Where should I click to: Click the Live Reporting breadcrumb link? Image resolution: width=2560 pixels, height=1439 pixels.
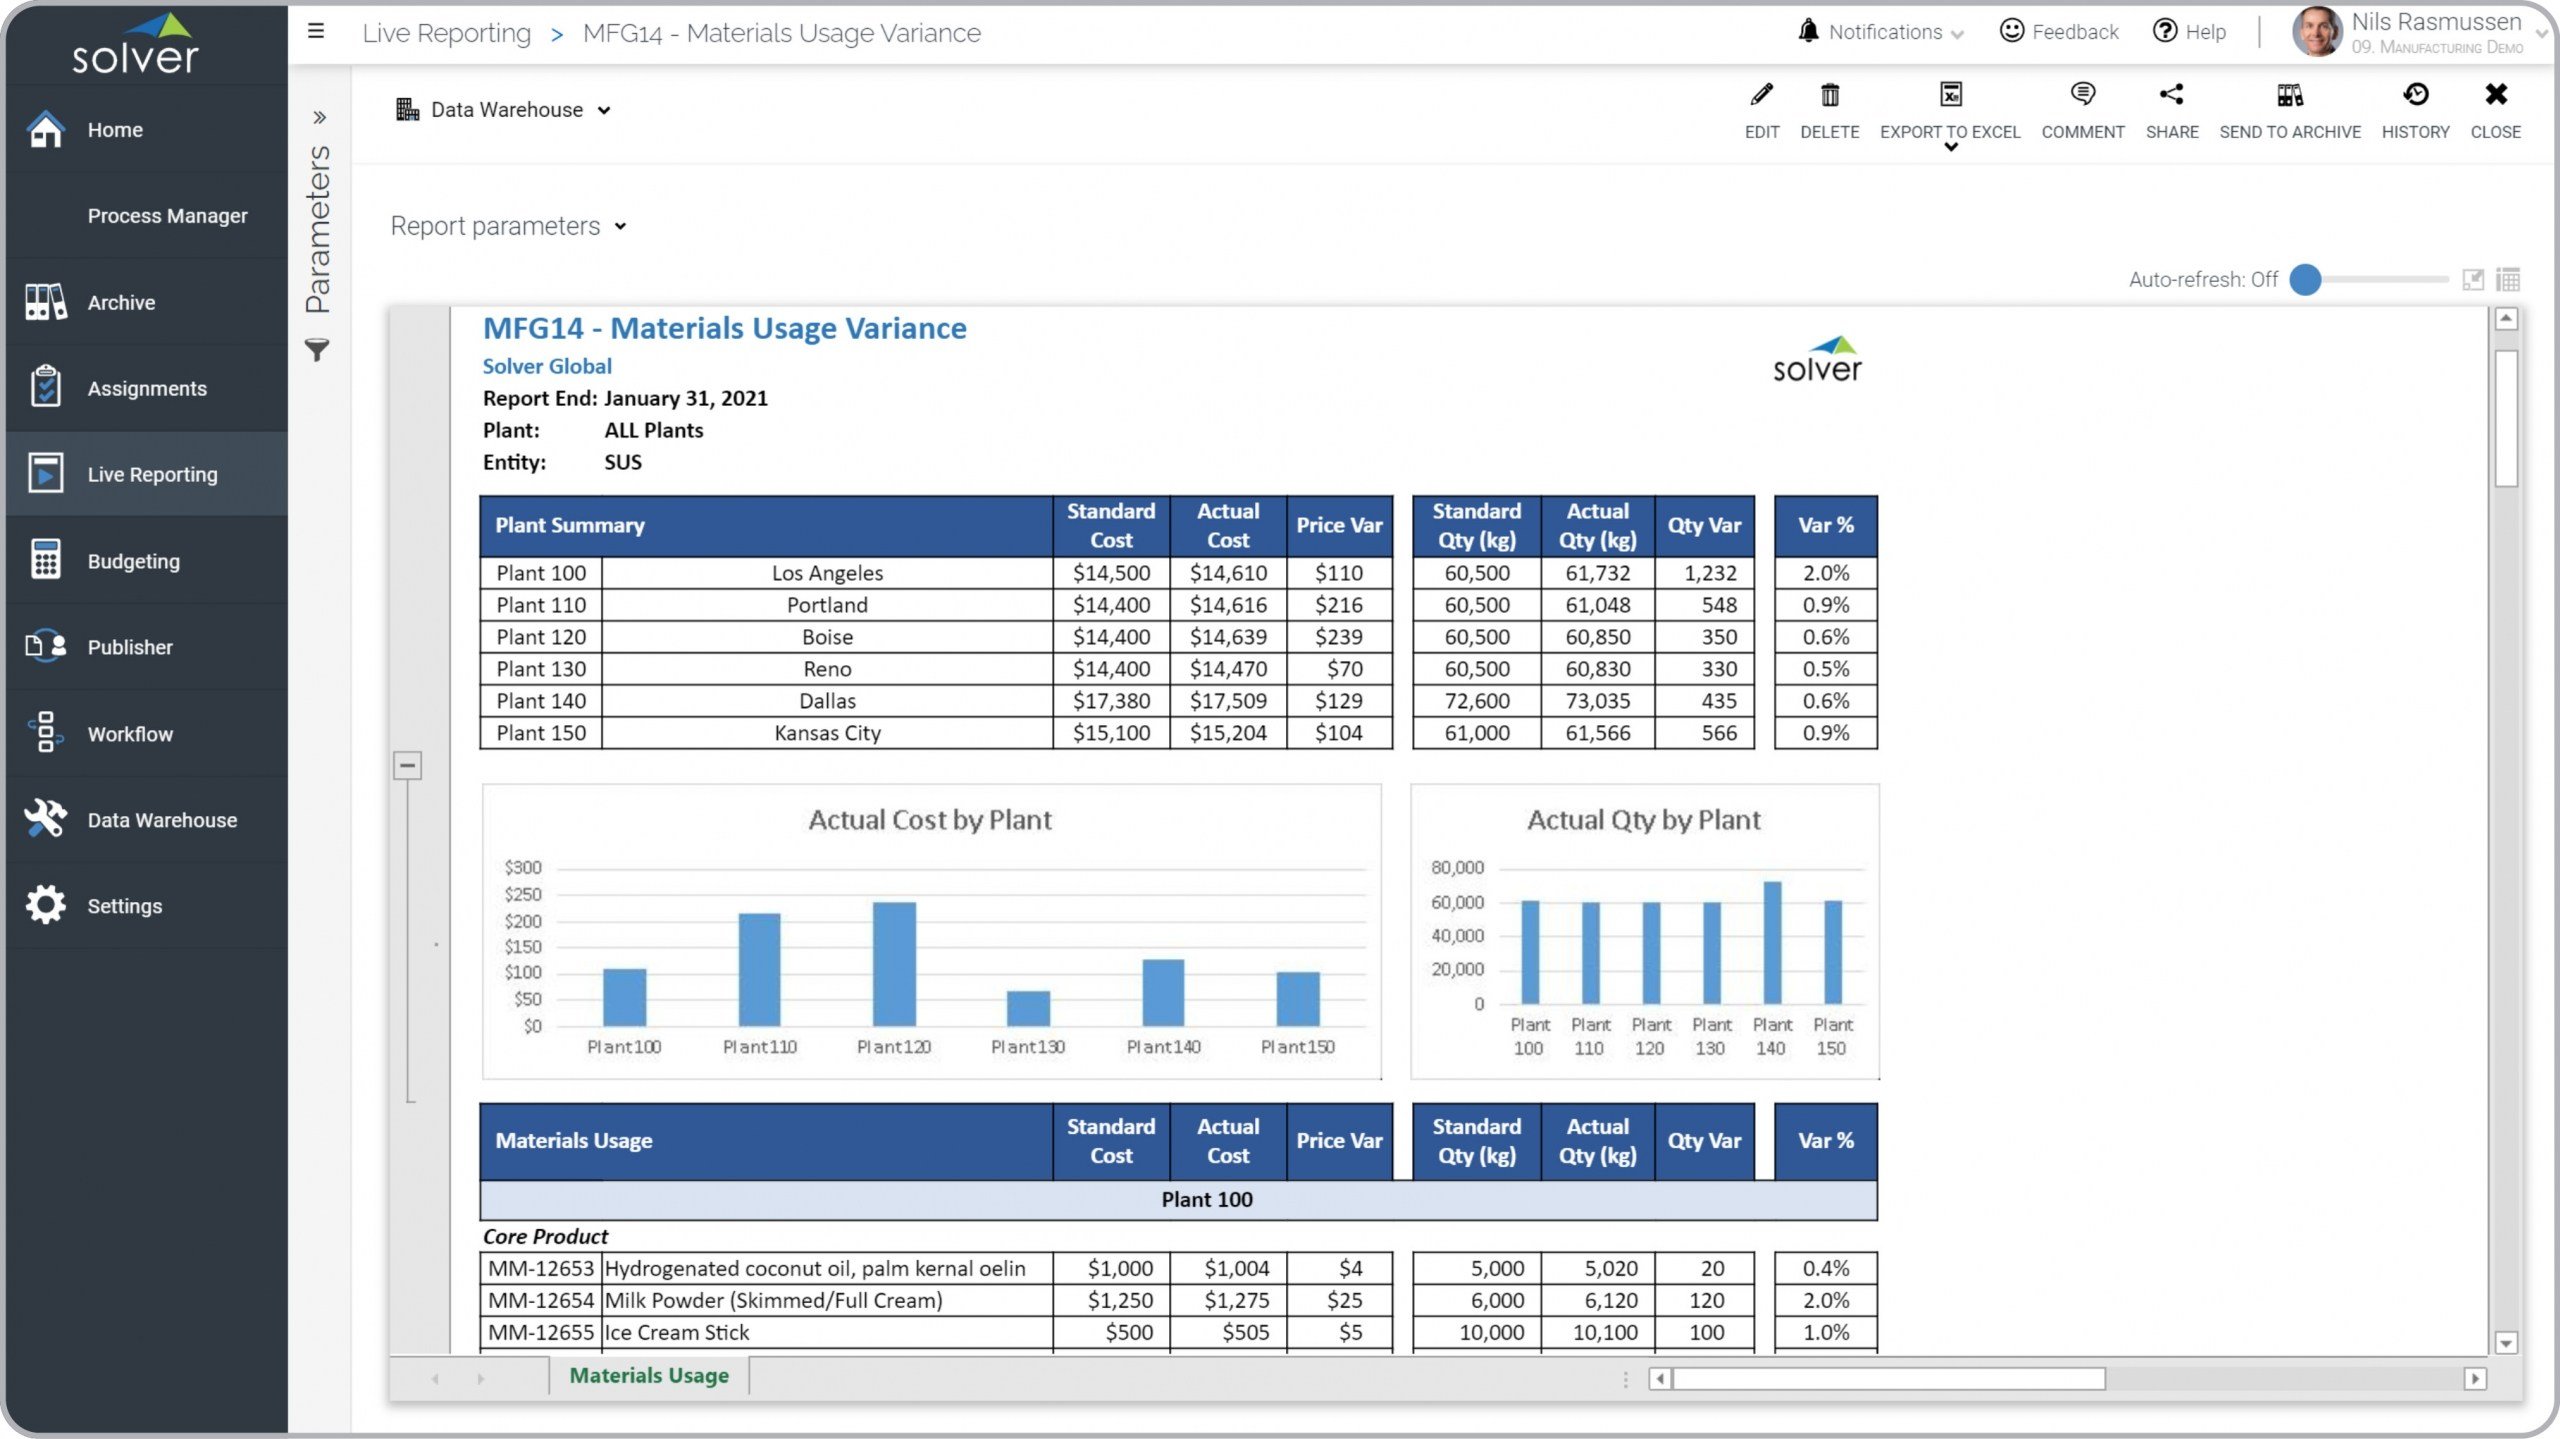tap(446, 33)
